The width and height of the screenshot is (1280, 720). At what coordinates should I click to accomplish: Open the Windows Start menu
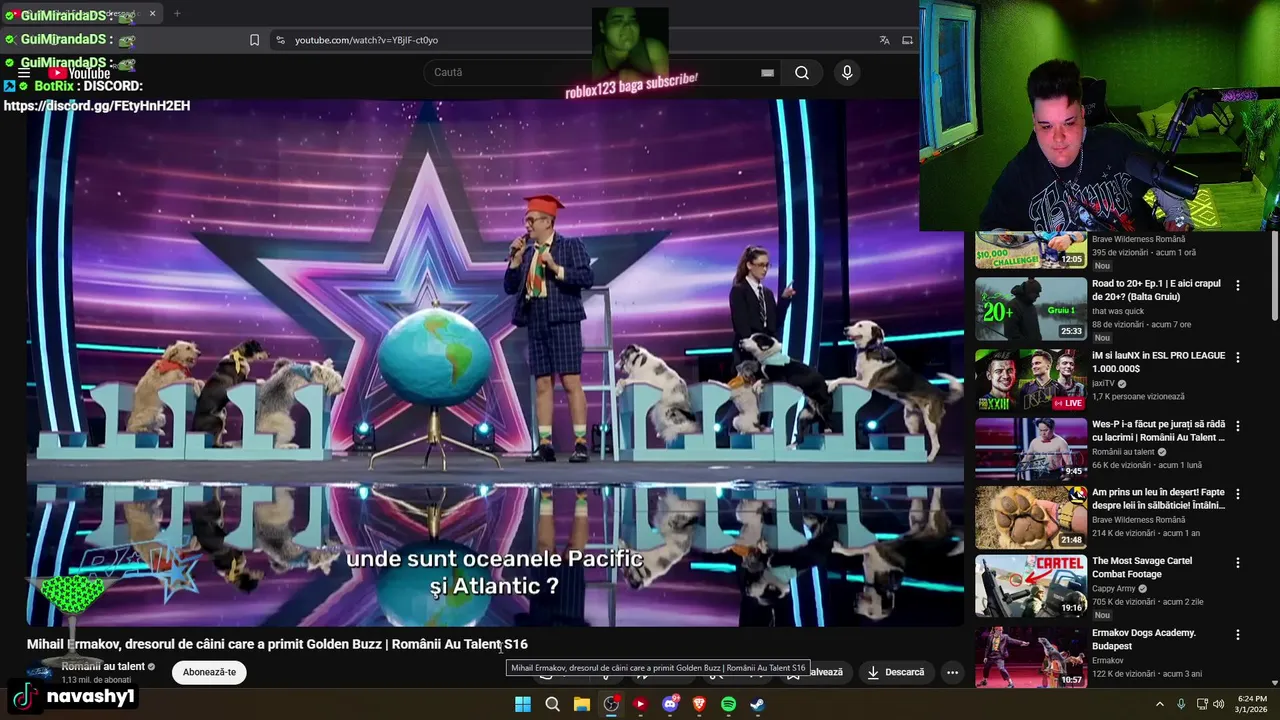(x=523, y=704)
